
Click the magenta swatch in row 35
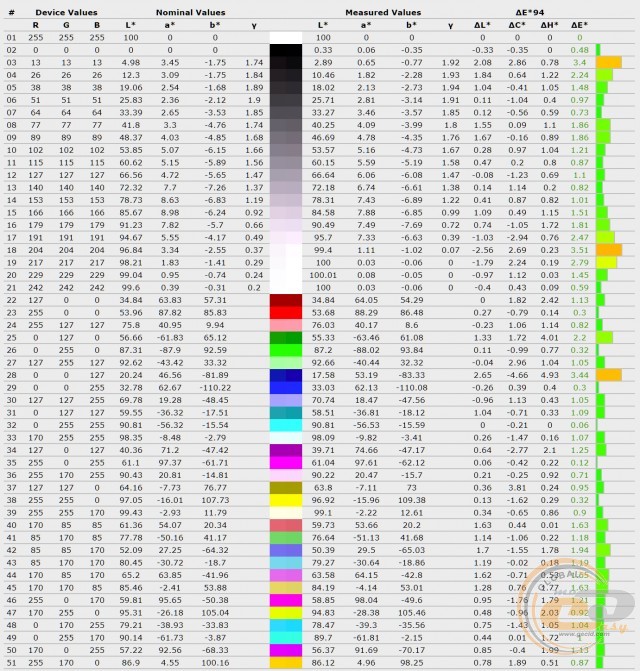coord(286,463)
